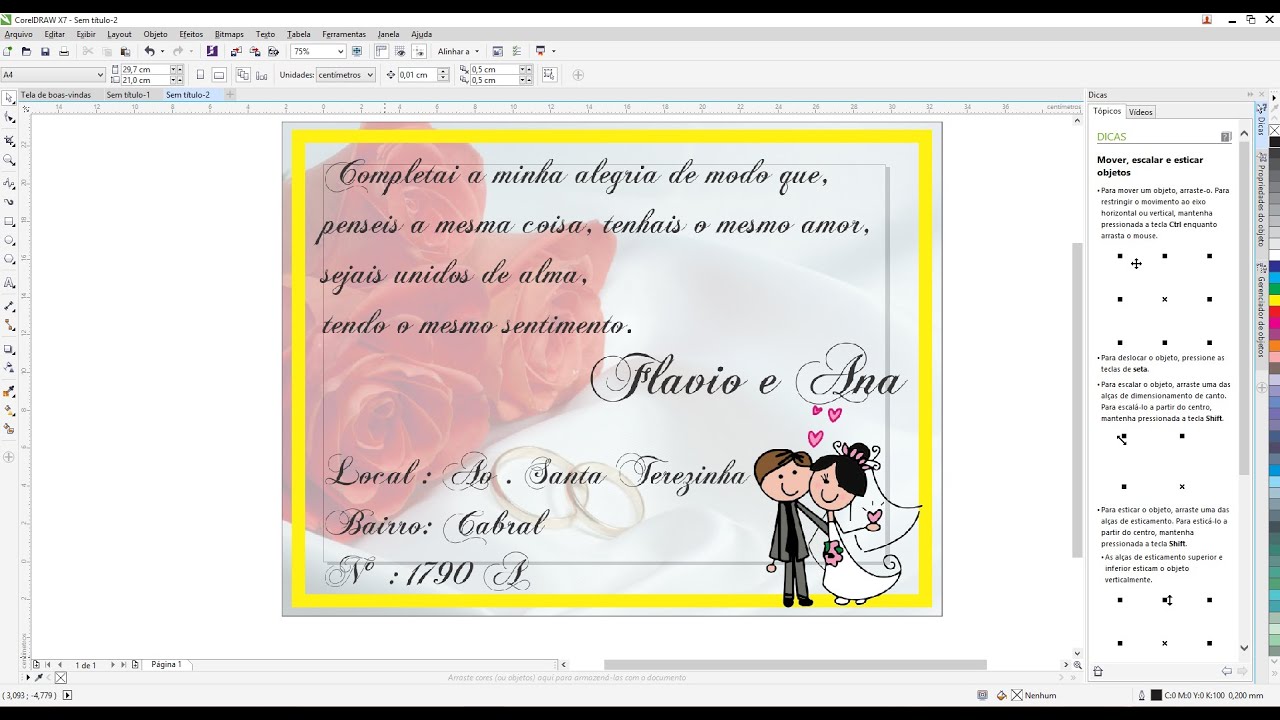
Task: Select the Polygon tool
Action: [x=9, y=259]
